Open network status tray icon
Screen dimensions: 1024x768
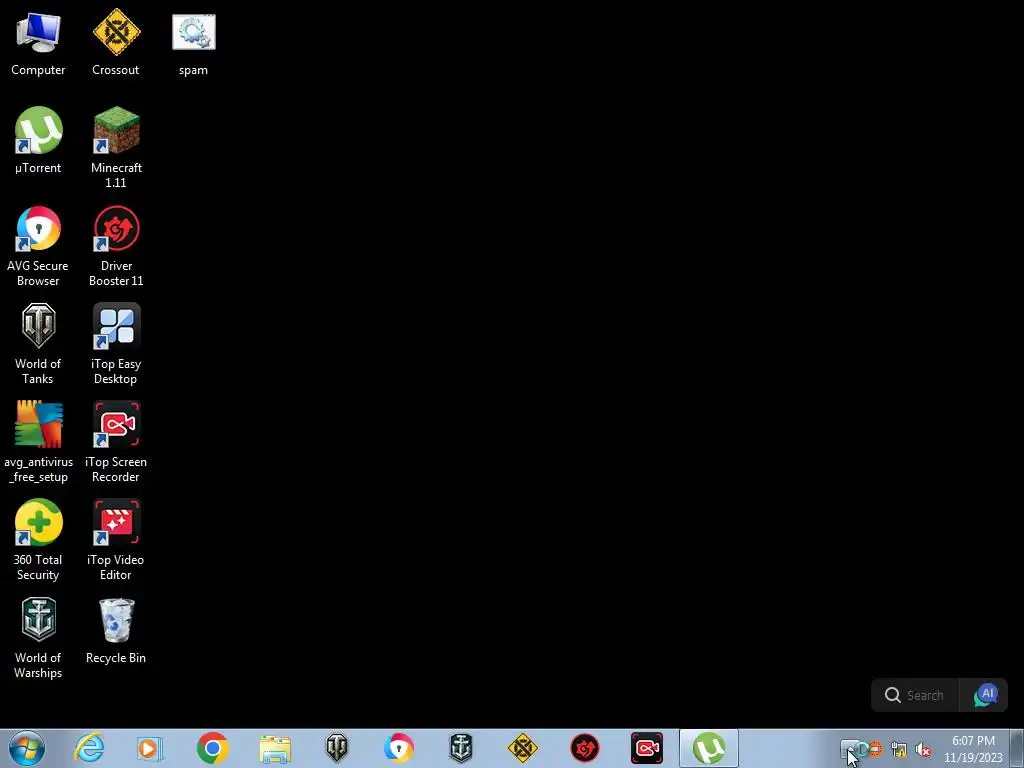899,749
